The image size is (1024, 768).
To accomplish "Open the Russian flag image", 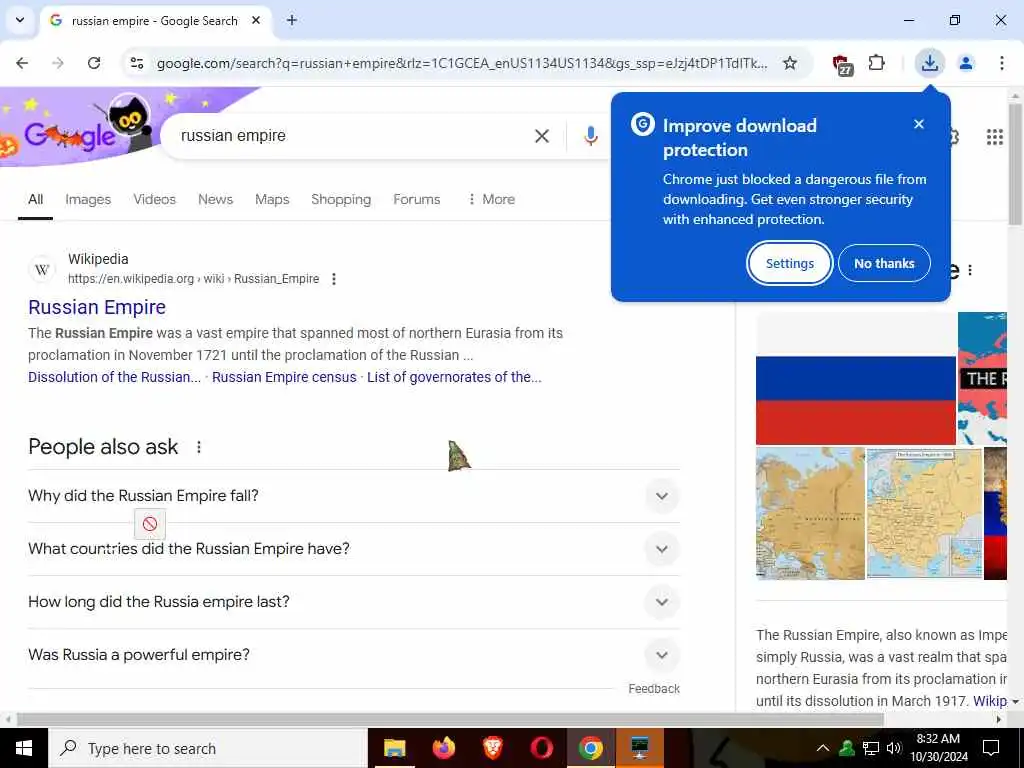I will click(x=856, y=378).
